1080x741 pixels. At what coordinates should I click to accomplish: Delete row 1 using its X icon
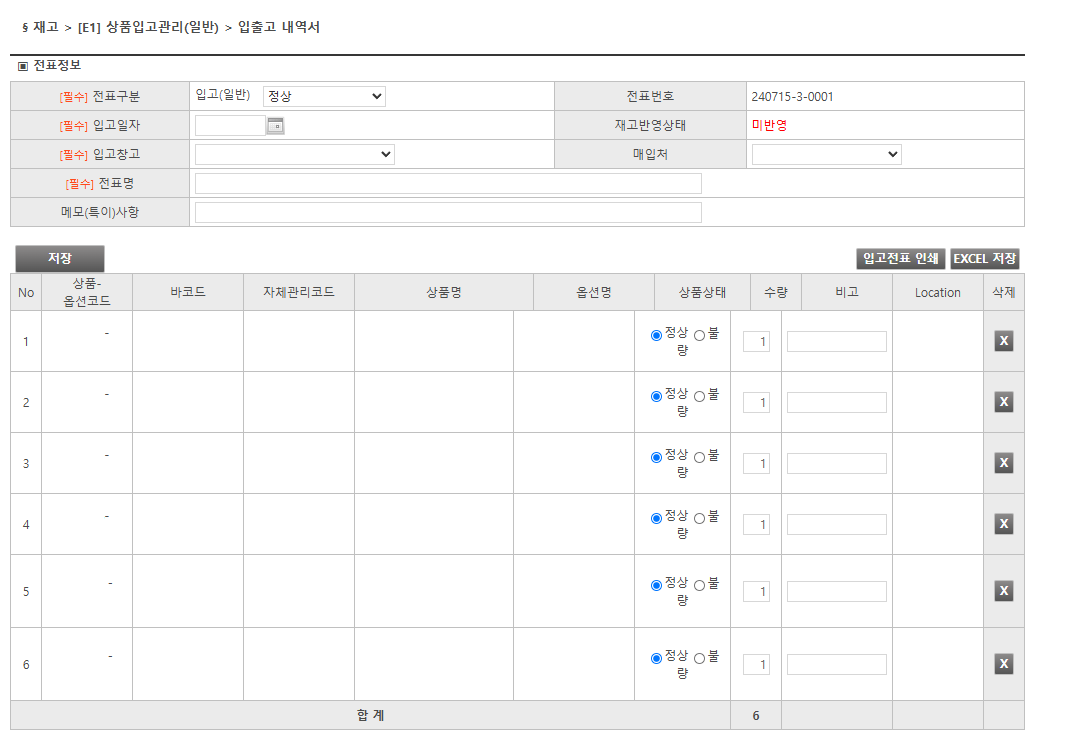[1003, 340]
